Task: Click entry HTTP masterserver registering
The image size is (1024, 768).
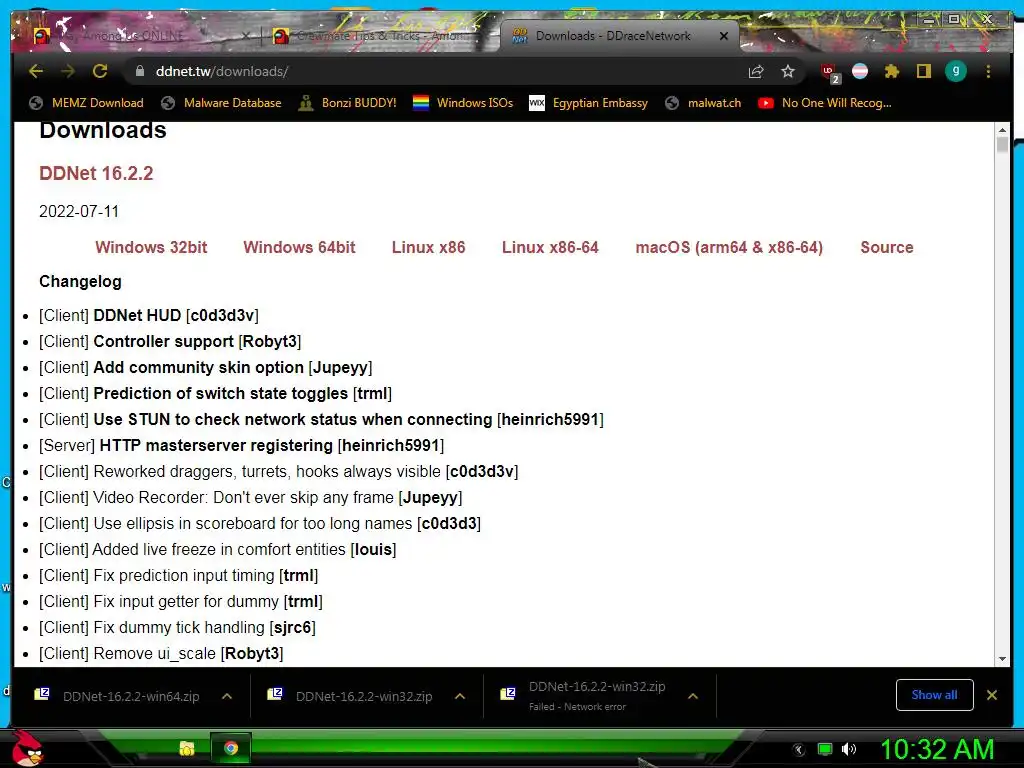Action: pos(242,445)
